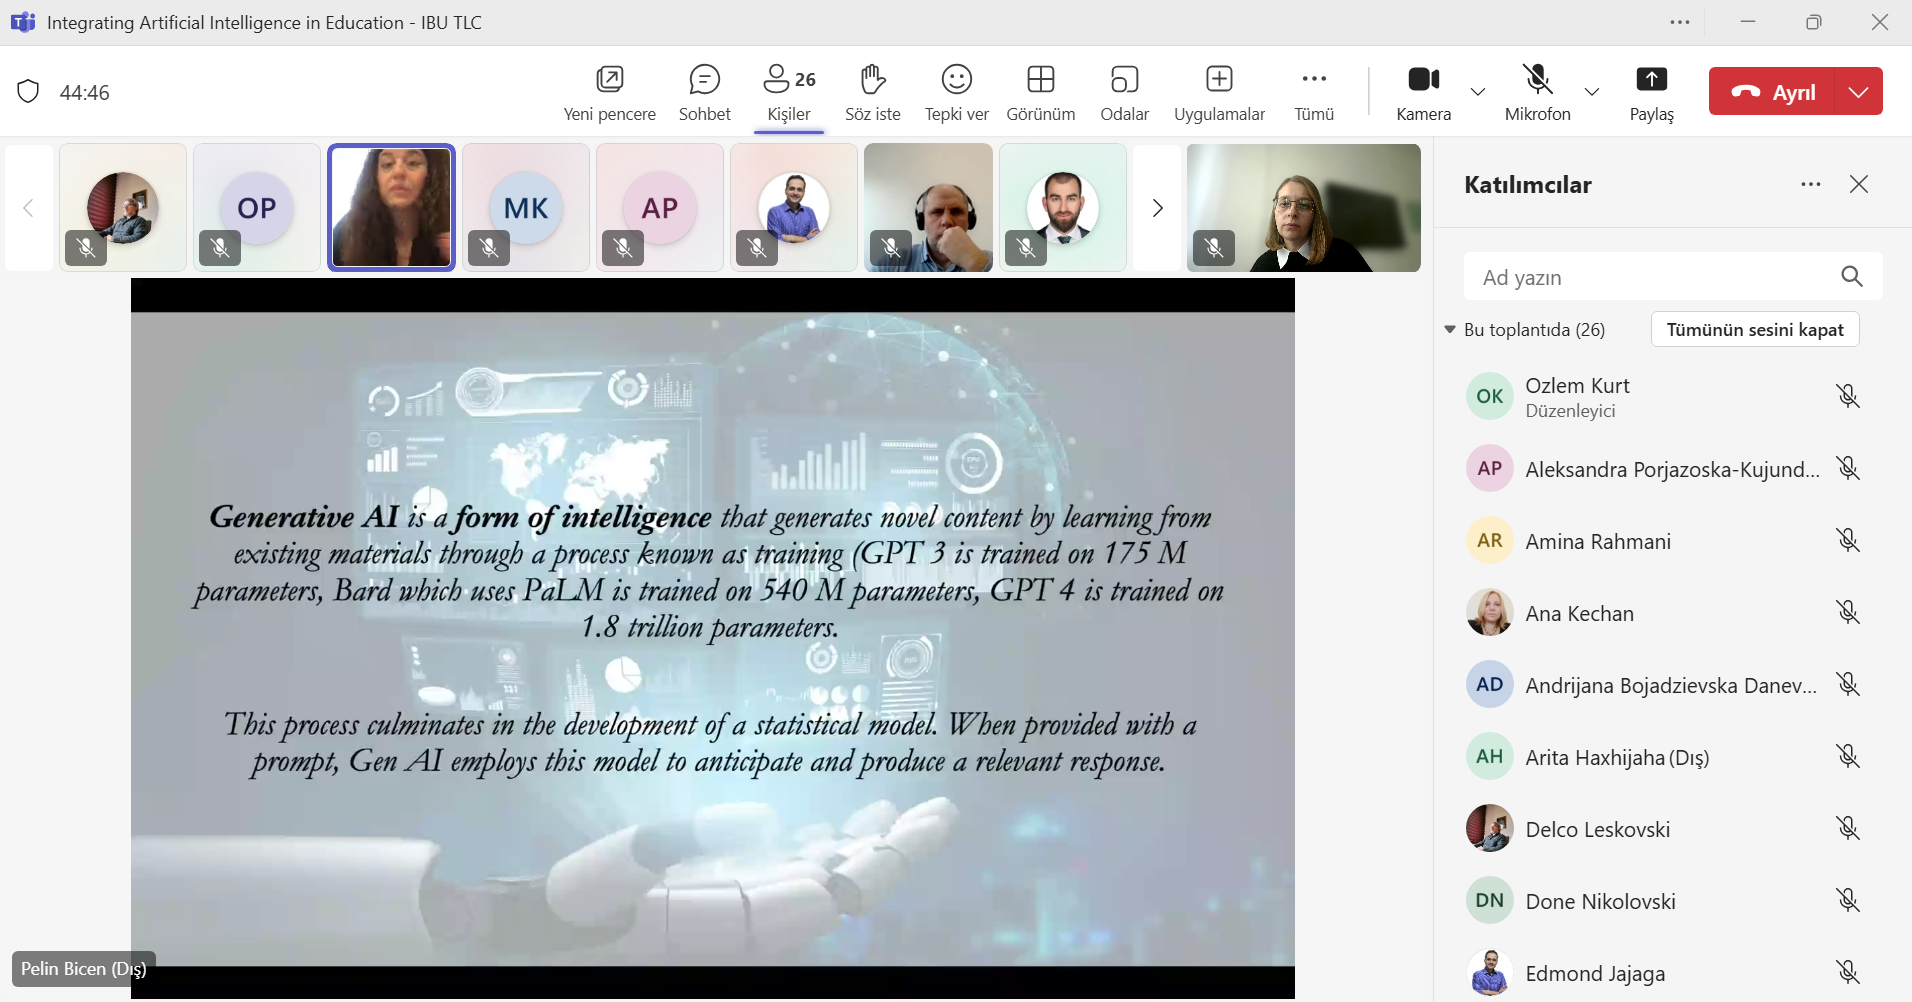Image resolution: width=1912 pixels, height=1002 pixels.
Task: Open Odalar breakout rooms
Action: click(x=1124, y=92)
